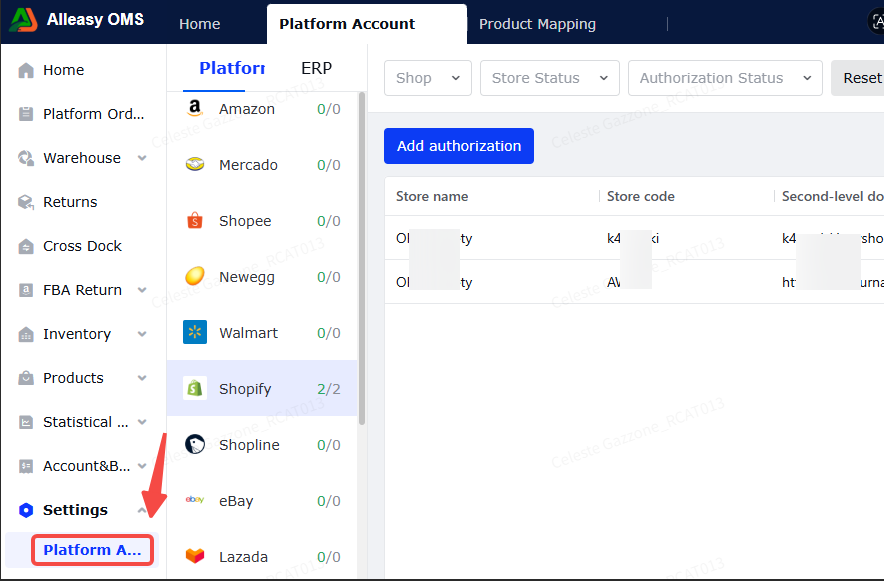
Task: Select the Mercado platform label
Action: [x=249, y=165]
